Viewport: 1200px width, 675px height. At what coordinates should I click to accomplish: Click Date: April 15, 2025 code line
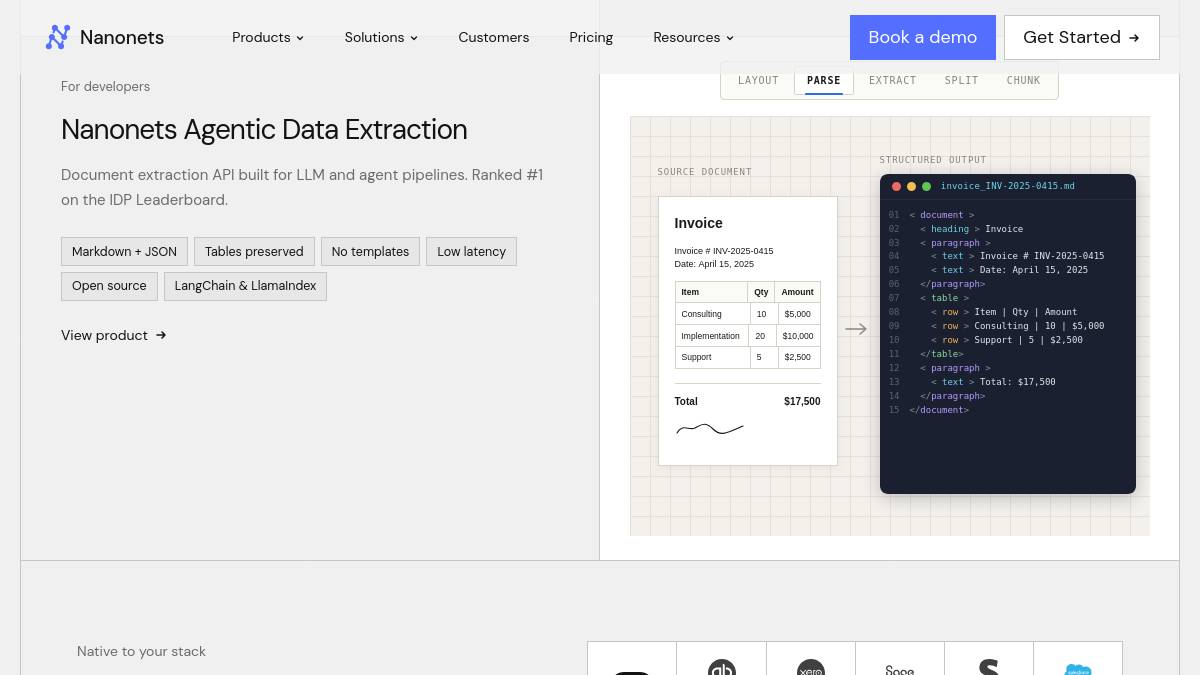point(1009,270)
